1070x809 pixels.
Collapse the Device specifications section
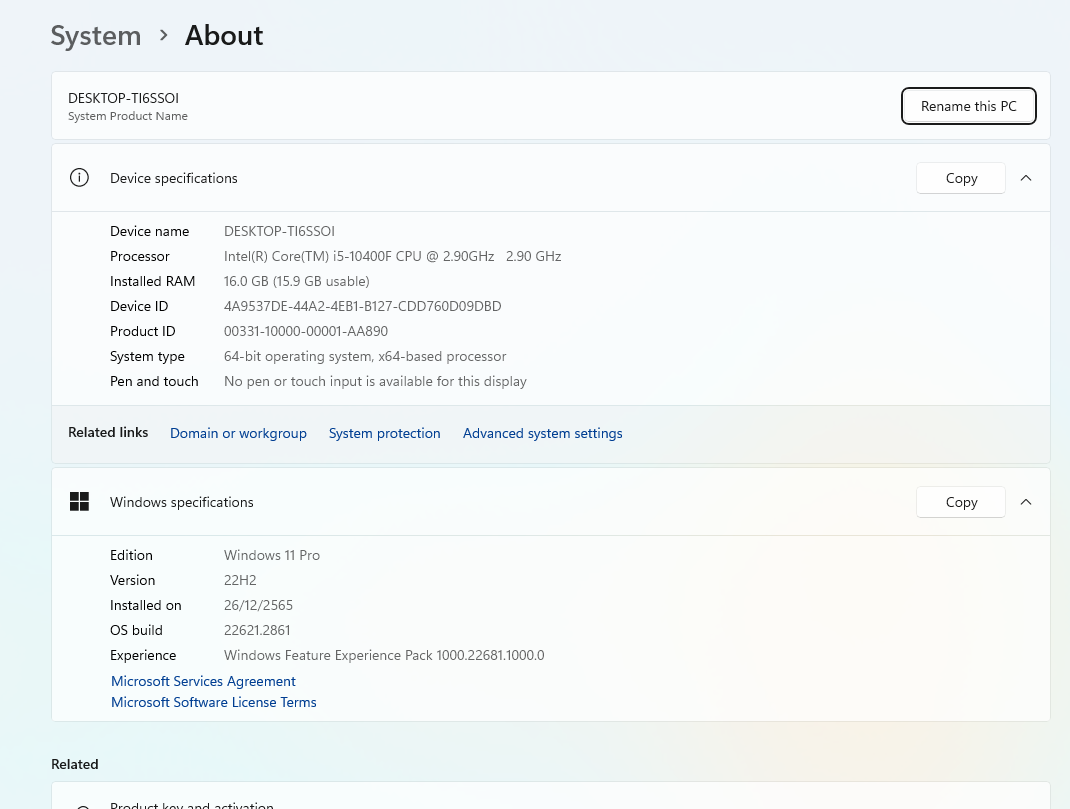(x=1026, y=178)
